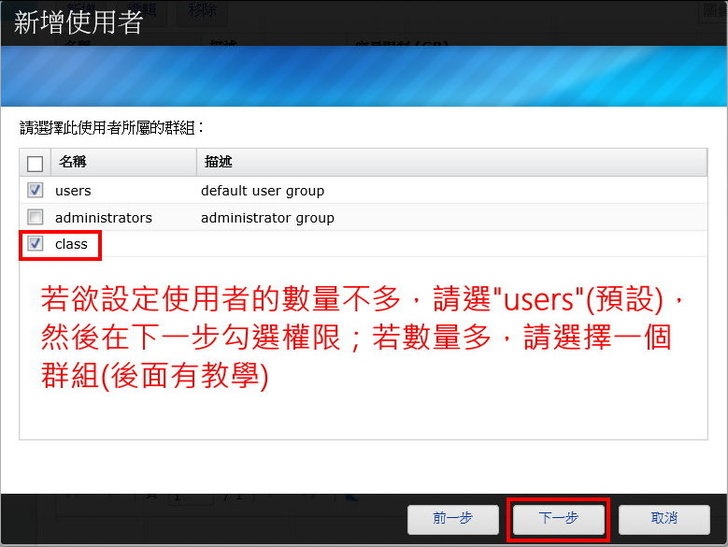
Task: Click the 'default user group' description cell
Action: point(262,190)
